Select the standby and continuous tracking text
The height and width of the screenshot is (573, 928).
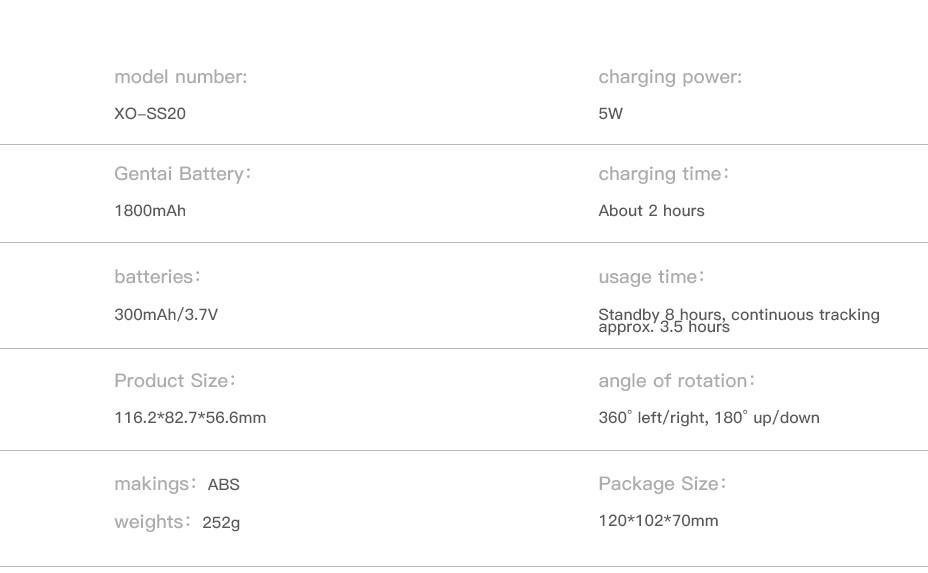click(x=738, y=320)
